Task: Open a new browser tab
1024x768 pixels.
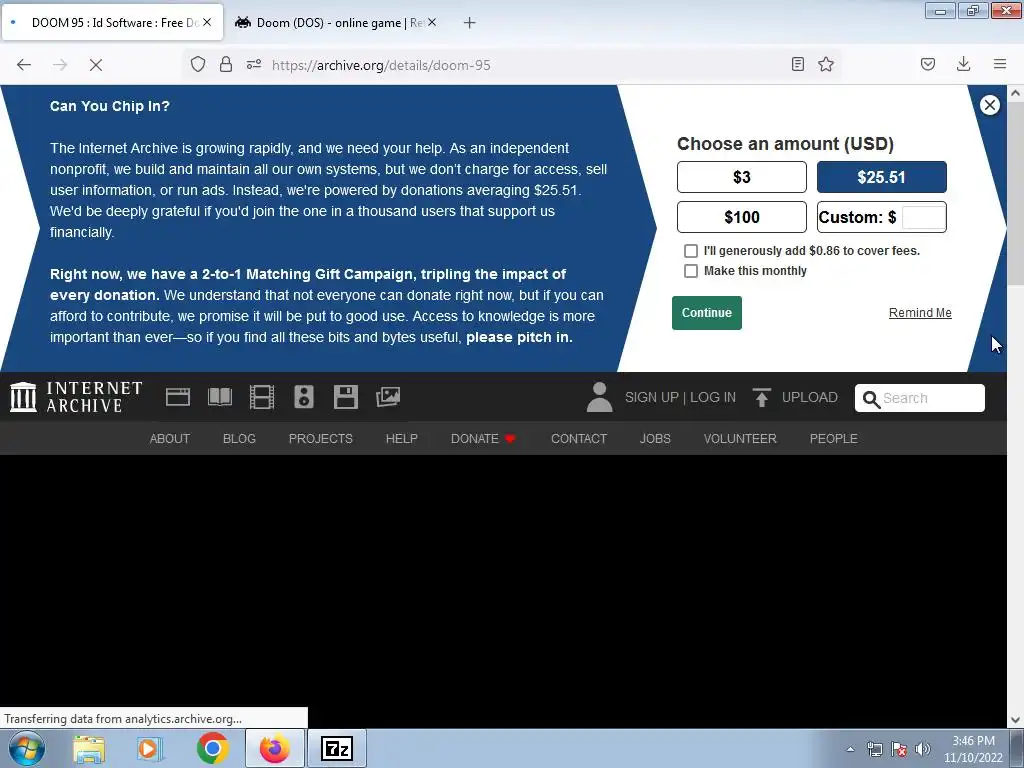Action: [x=470, y=23]
